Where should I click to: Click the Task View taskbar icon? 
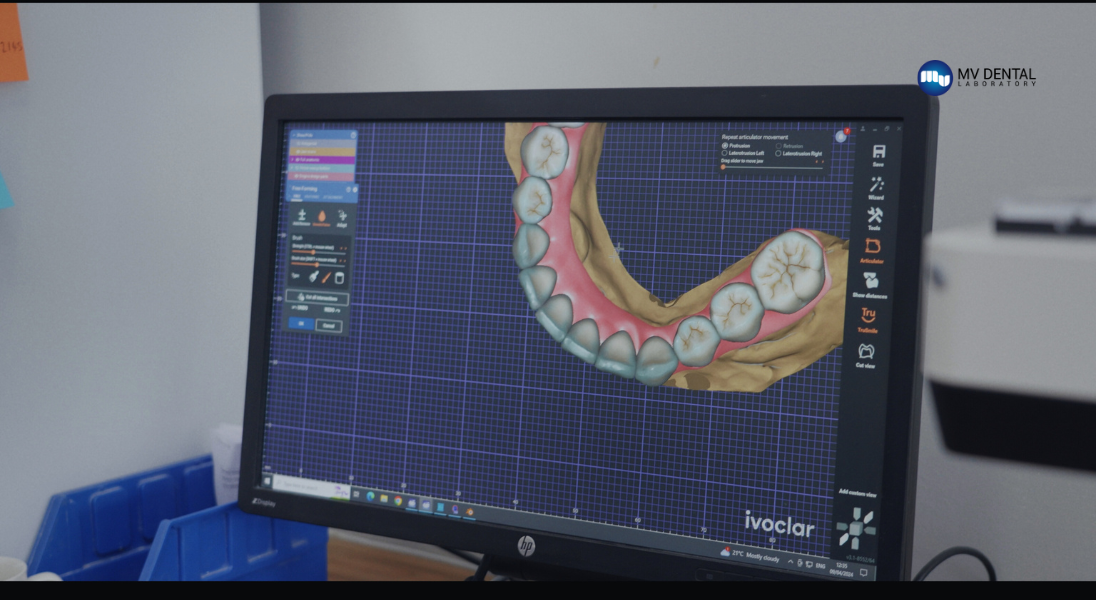356,494
